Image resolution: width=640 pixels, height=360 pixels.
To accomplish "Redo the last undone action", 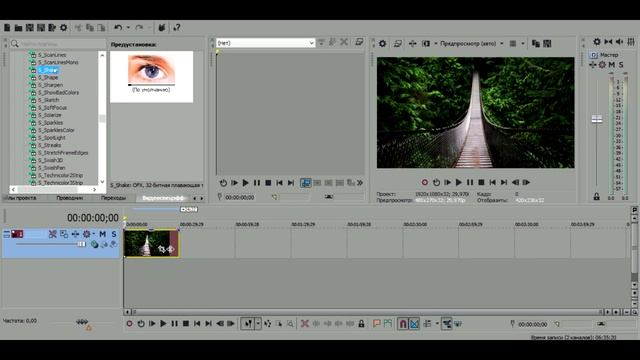I will (x=139, y=28).
